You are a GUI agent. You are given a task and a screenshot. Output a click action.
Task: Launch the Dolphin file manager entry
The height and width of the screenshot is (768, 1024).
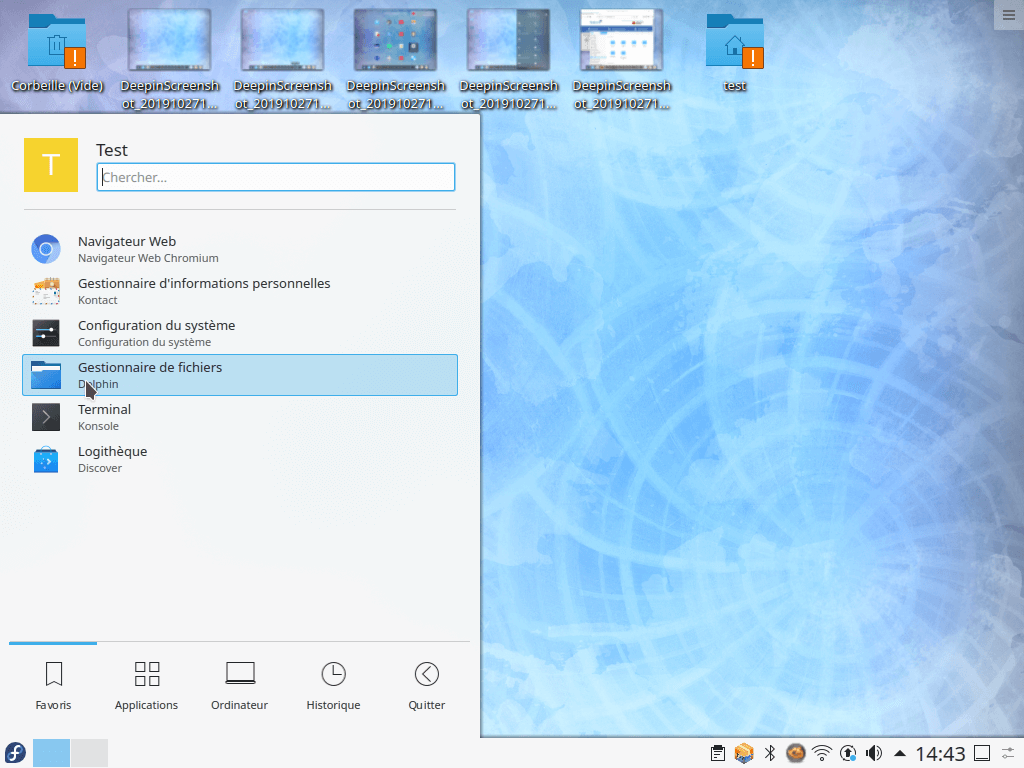click(x=240, y=375)
